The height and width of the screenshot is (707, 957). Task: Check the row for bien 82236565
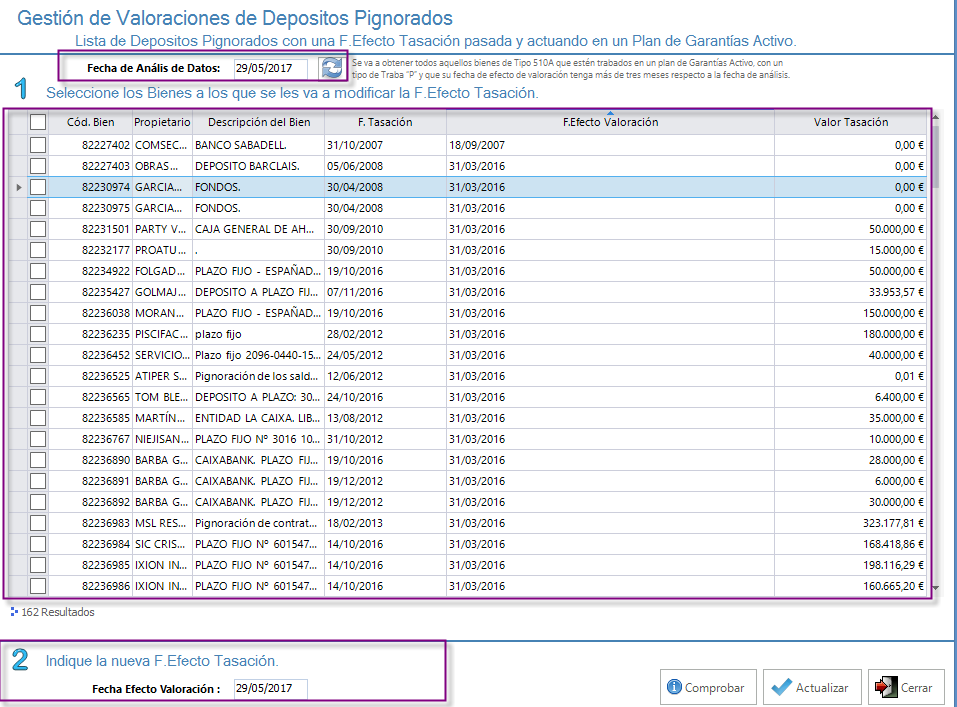tap(38, 397)
